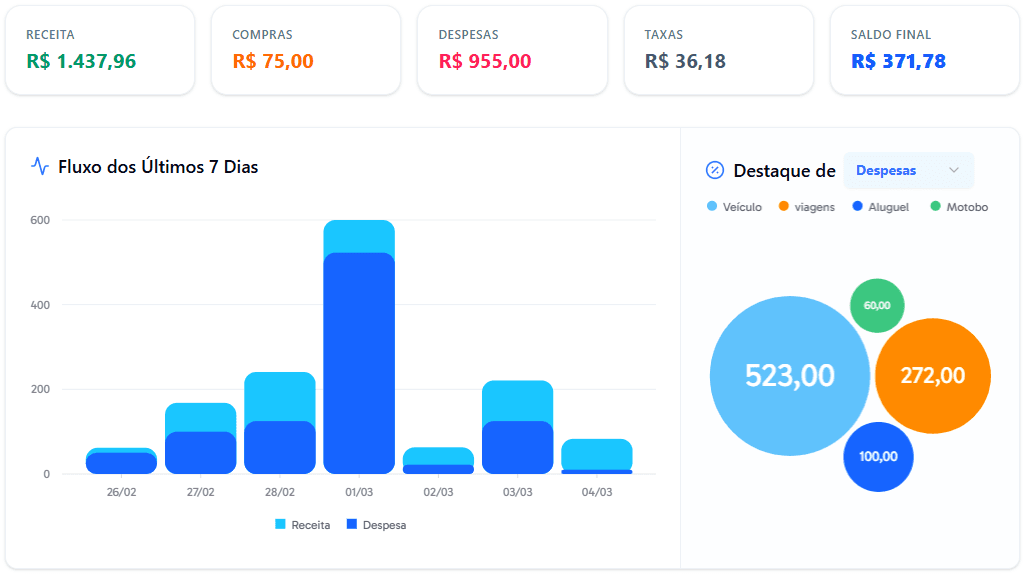The height and width of the screenshot is (580, 1030).
Task: Click the Taxas R$ 36,18 card
Action: tap(718, 50)
